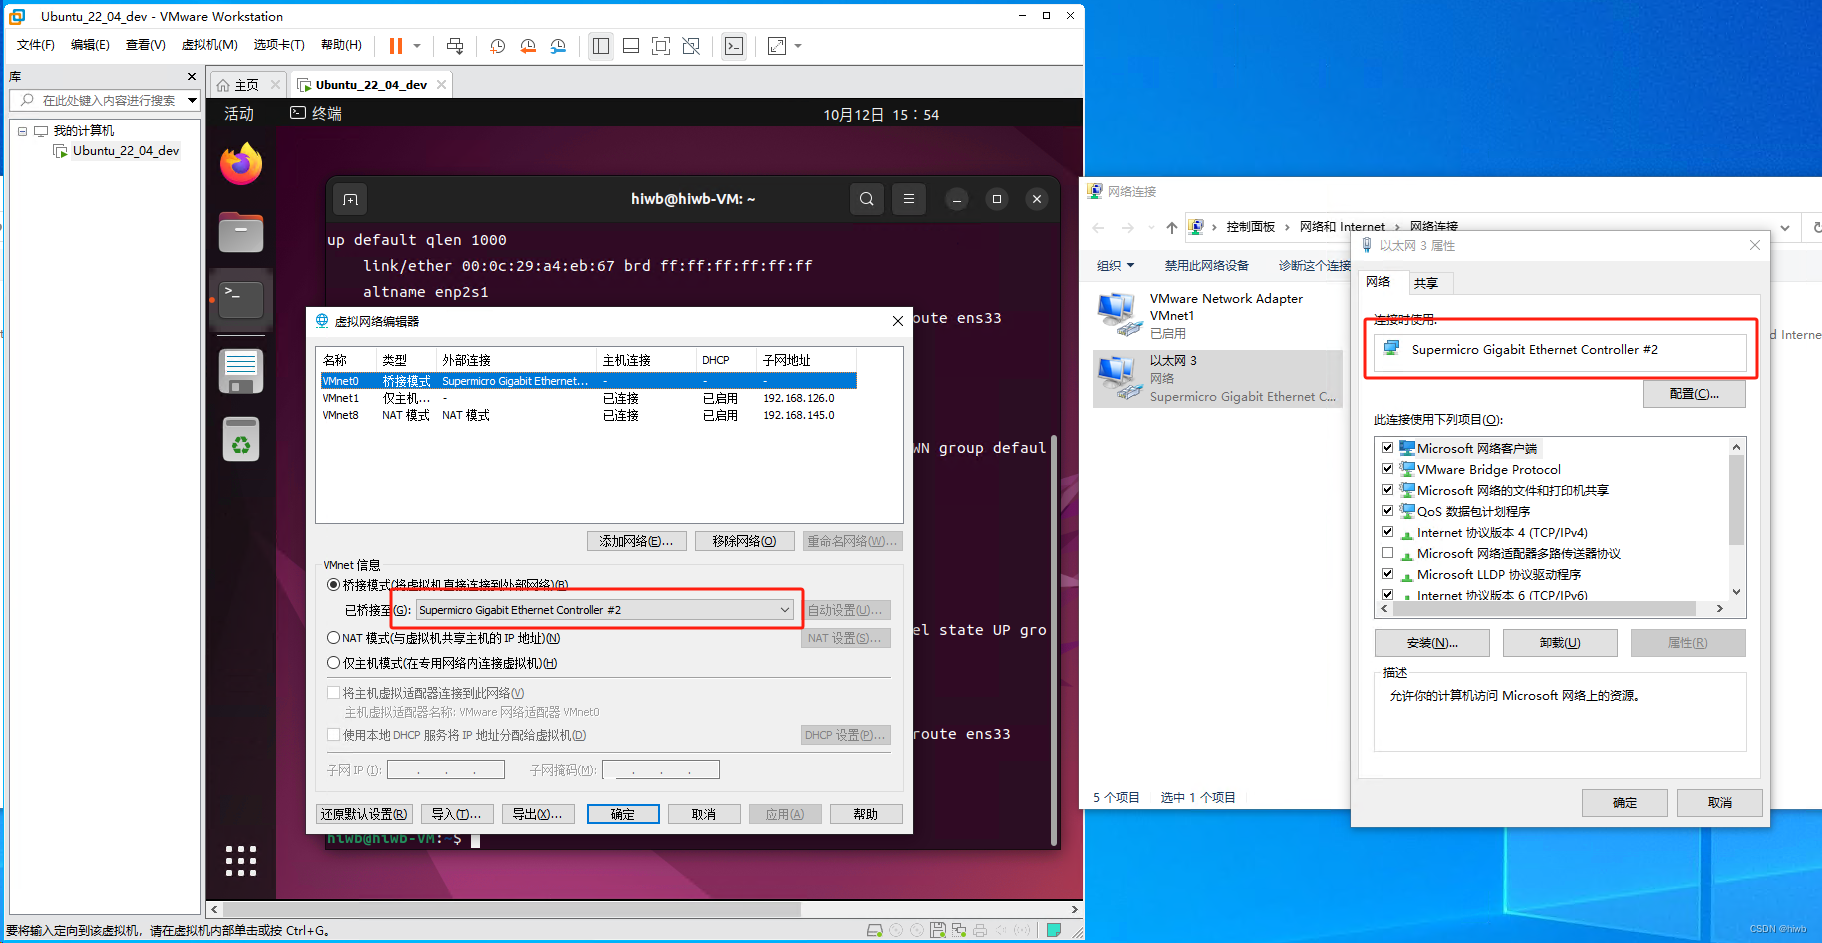Click the up arrow in Network Connections explorer

[1171, 228]
